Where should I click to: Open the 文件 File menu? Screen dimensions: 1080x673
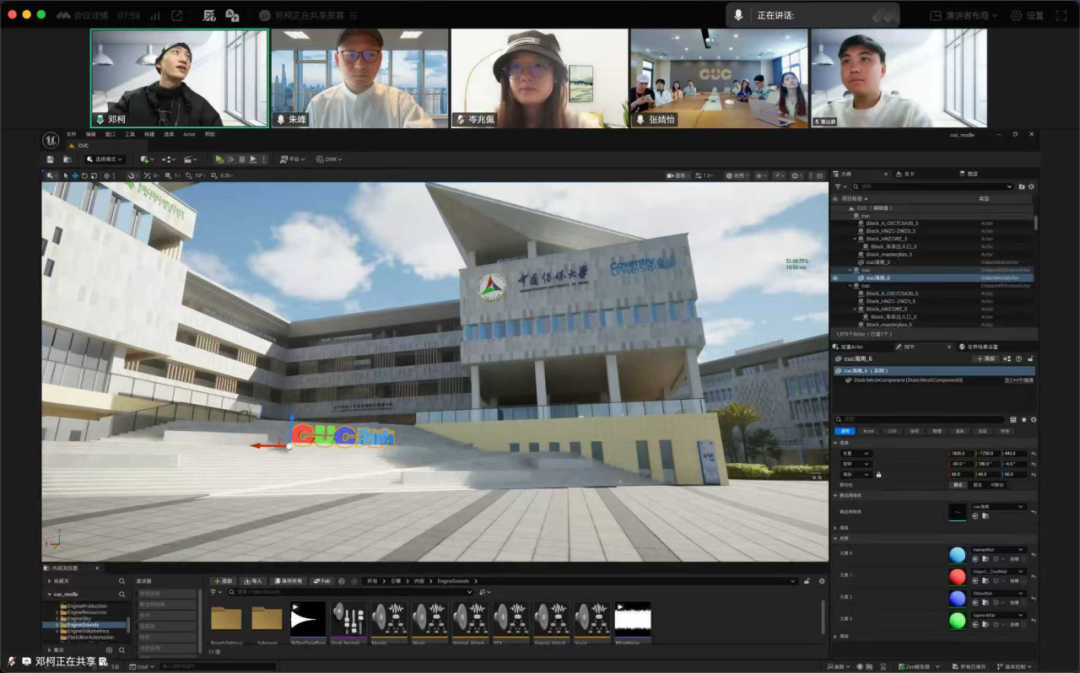click(x=72, y=134)
